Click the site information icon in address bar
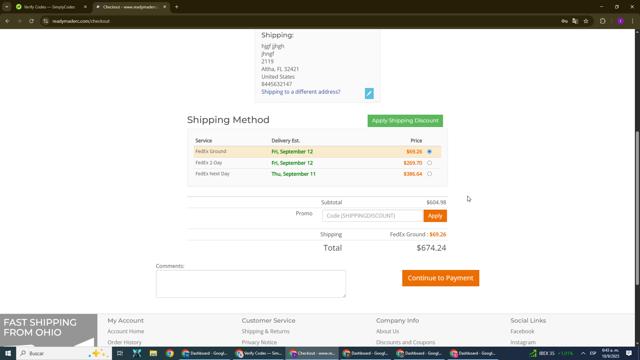The width and height of the screenshot is (640, 360). [46, 21]
